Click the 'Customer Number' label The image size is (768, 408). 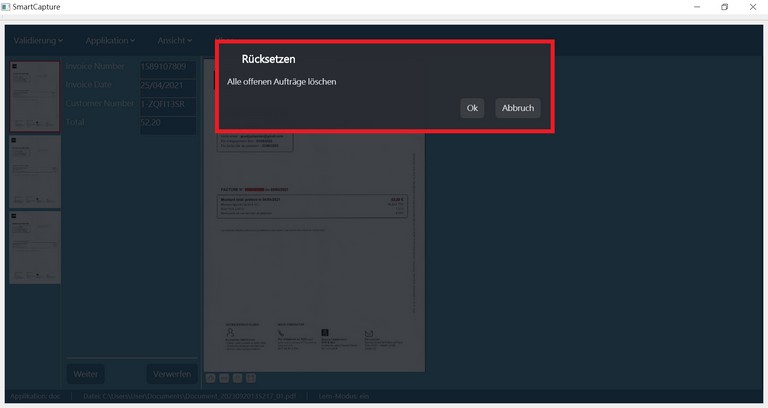click(x=100, y=103)
